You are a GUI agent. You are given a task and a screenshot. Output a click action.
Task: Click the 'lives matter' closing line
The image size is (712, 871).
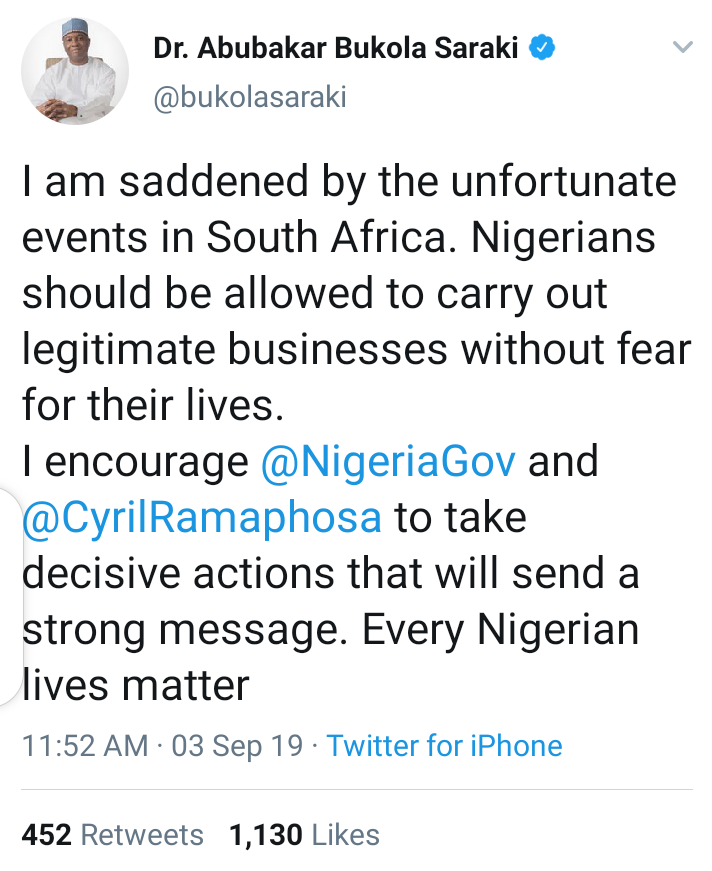[x=136, y=686]
